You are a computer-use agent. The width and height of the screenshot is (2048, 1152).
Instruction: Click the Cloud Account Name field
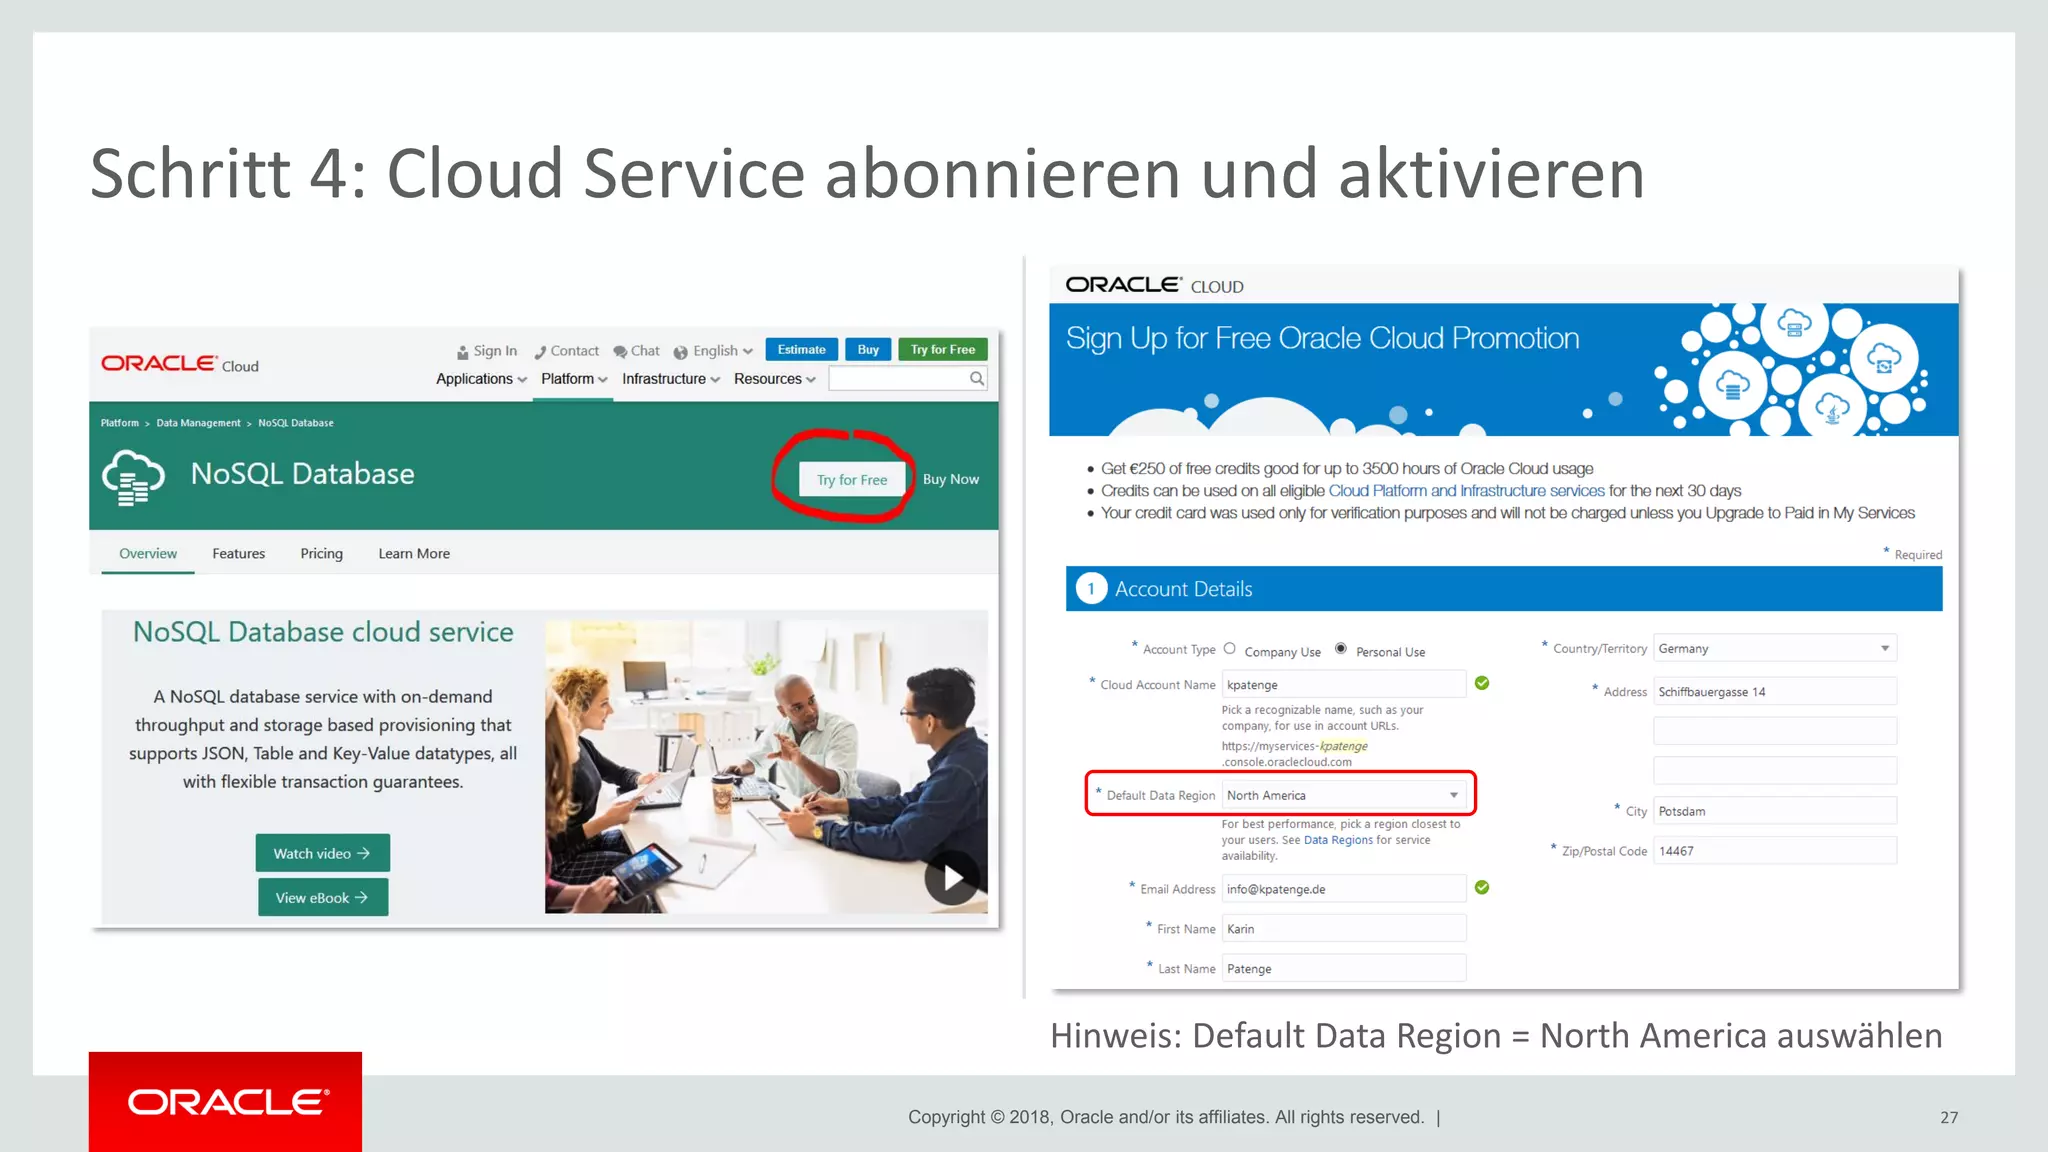(x=1343, y=684)
